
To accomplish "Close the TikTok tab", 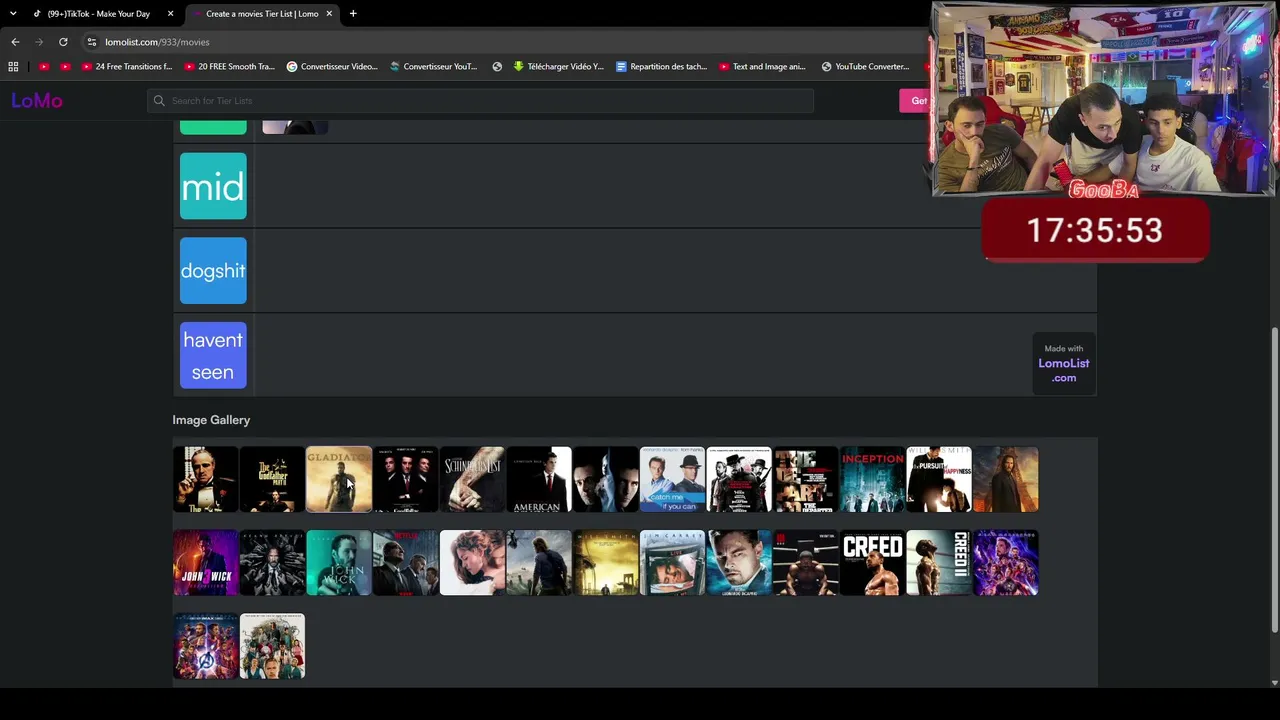I will (x=171, y=14).
